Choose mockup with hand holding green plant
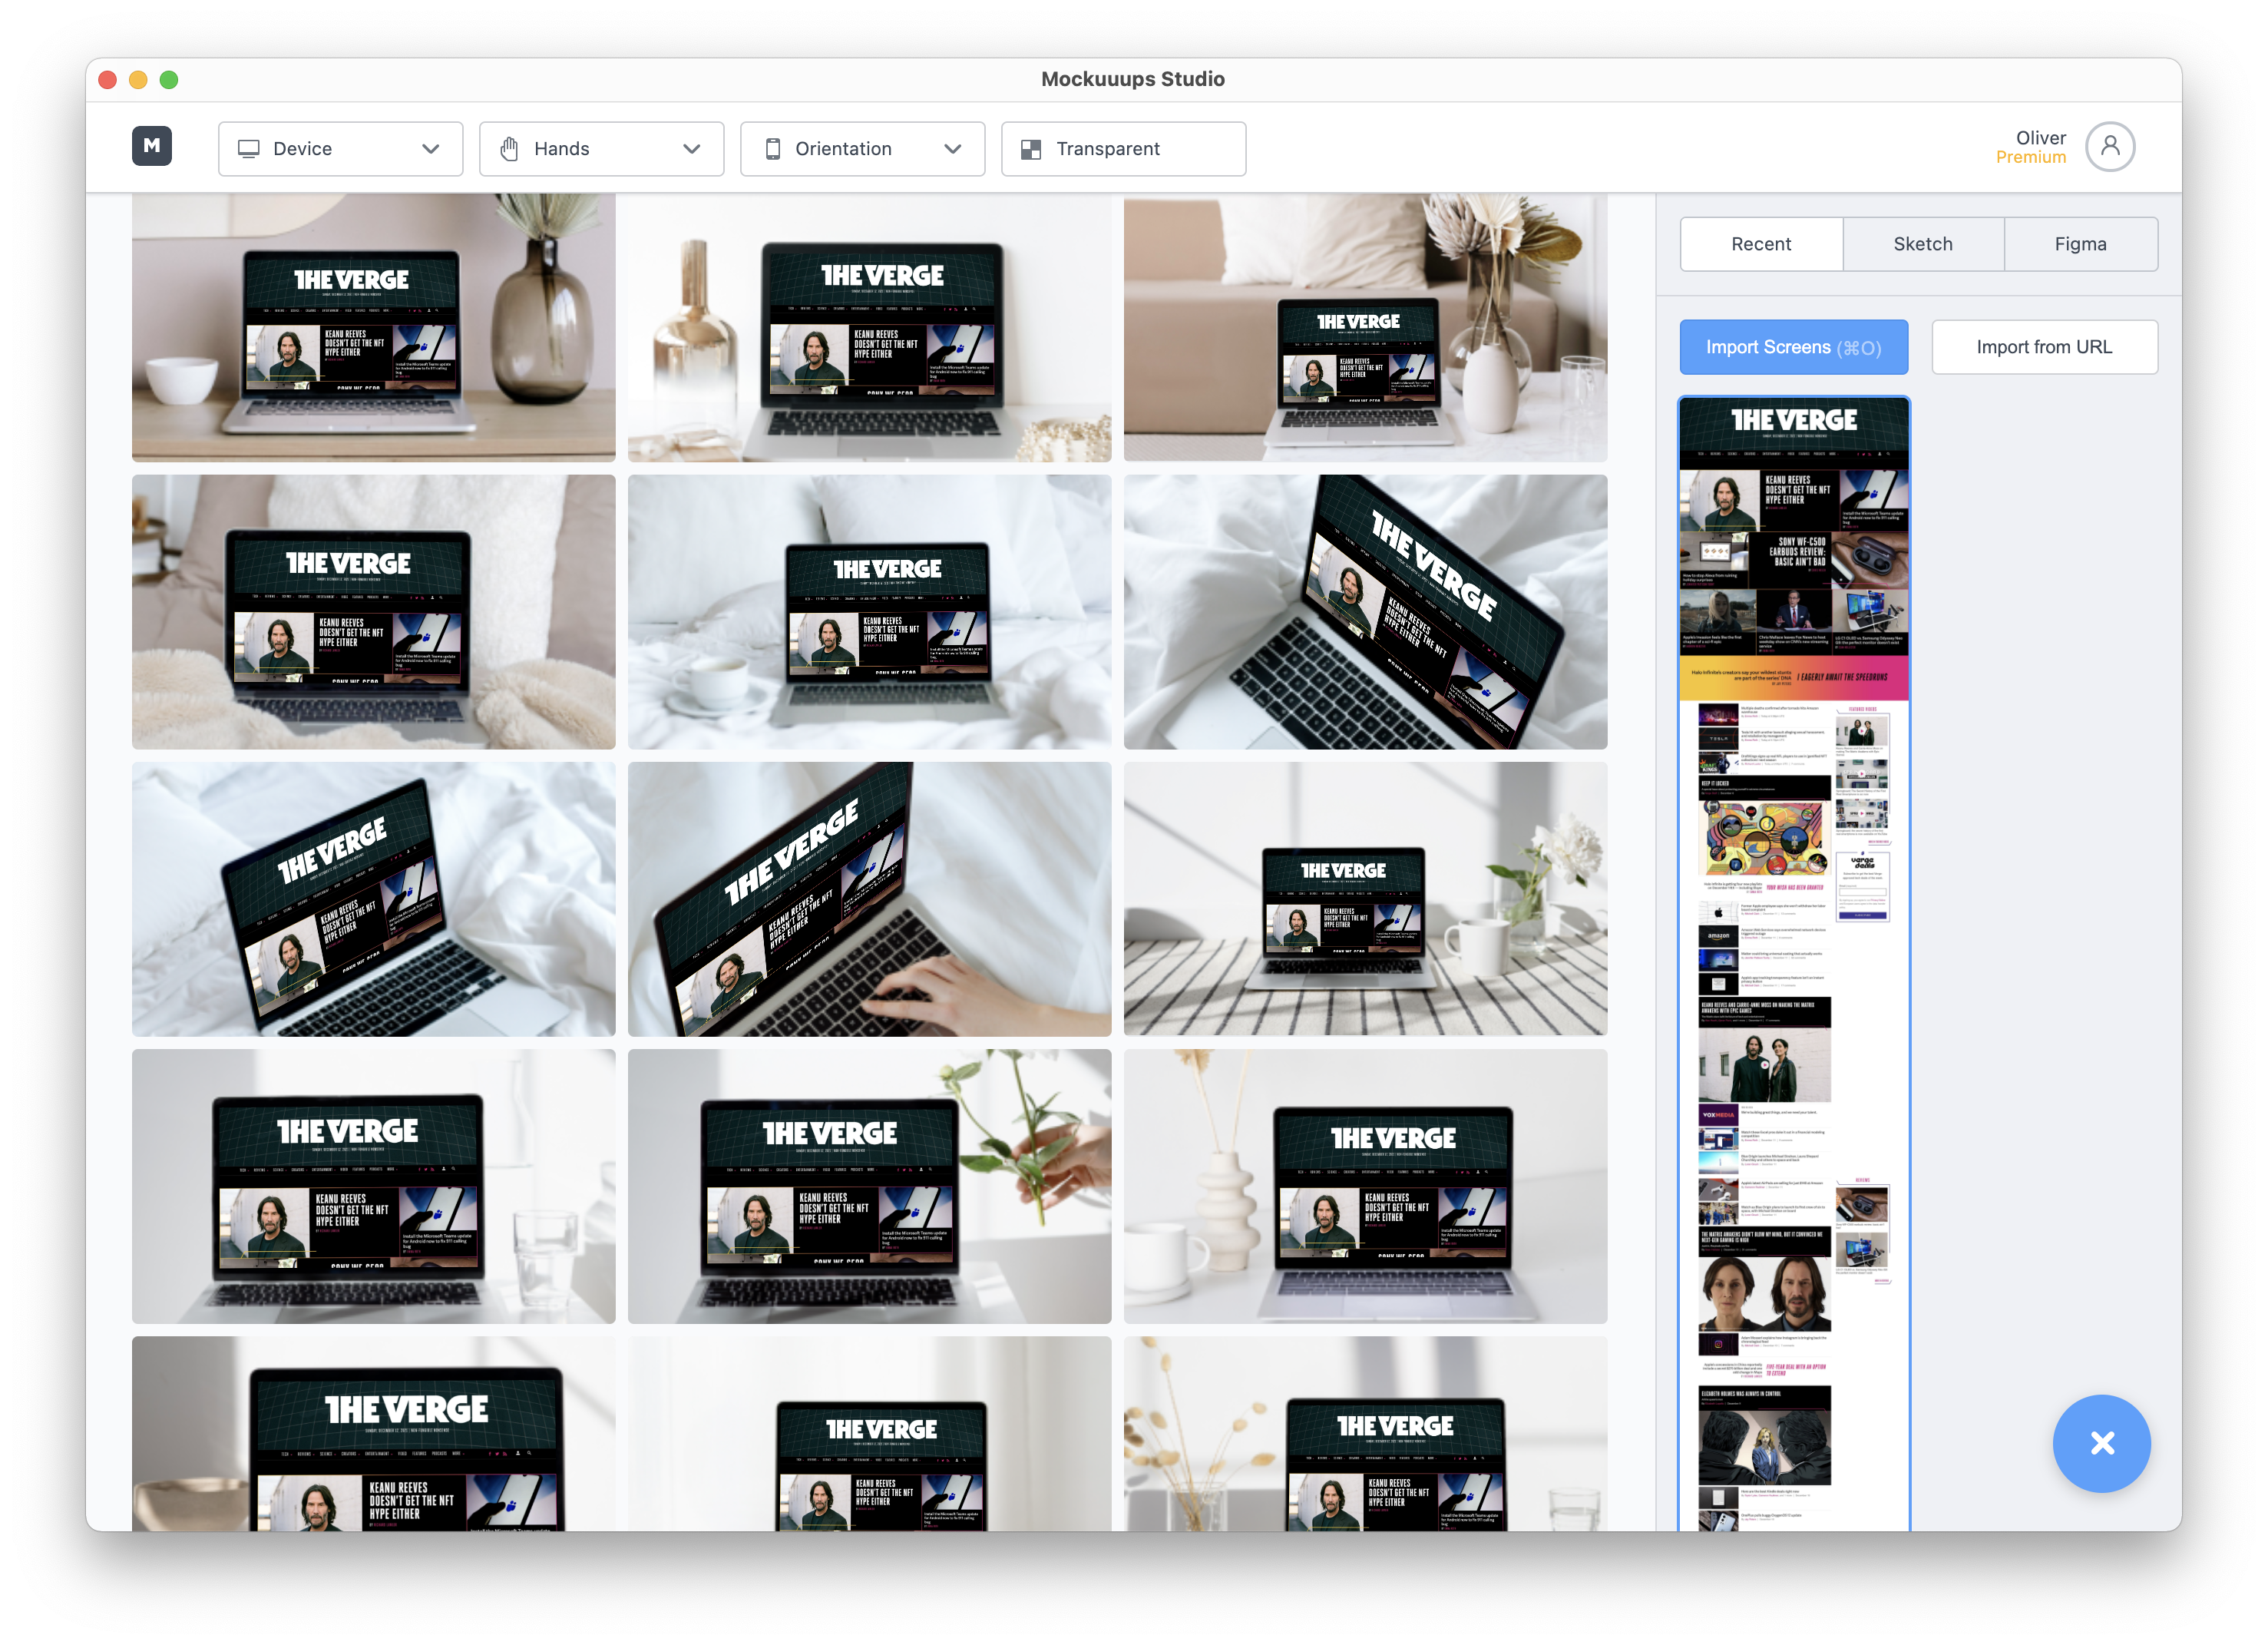This screenshot has width=2268, height=1645. (868, 1186)
